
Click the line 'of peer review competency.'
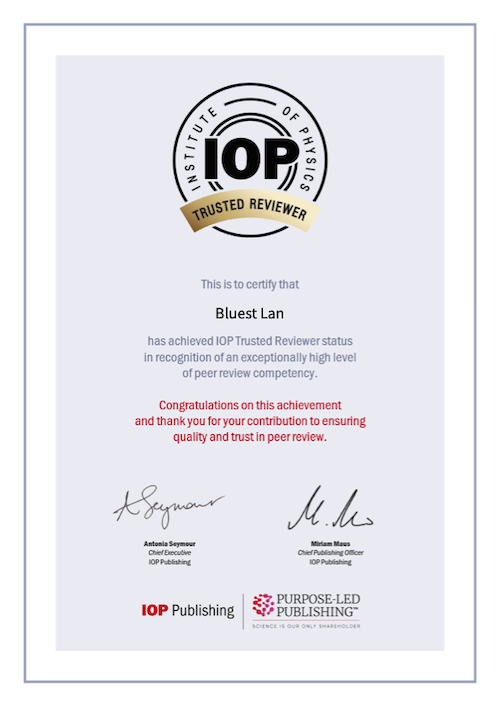(250, 373)
